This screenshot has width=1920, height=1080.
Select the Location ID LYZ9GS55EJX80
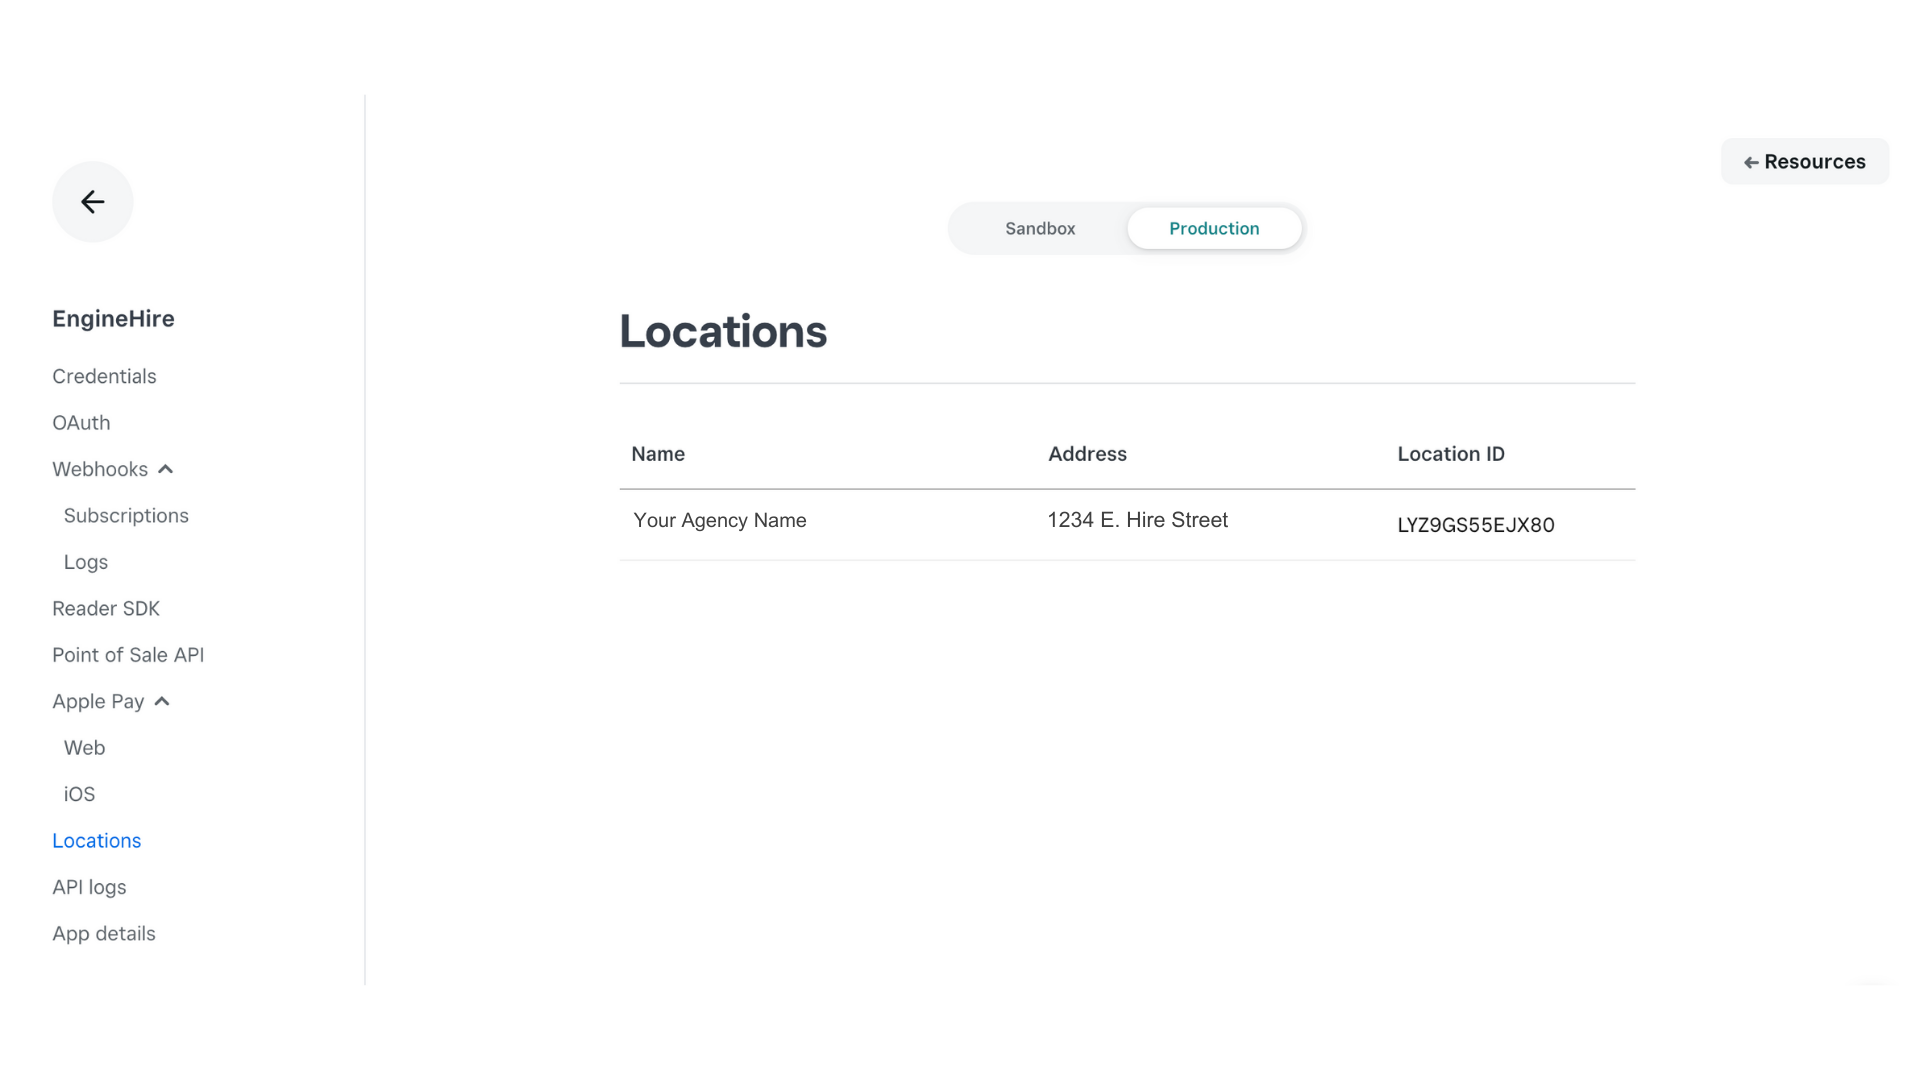[x=1475, y=525]
